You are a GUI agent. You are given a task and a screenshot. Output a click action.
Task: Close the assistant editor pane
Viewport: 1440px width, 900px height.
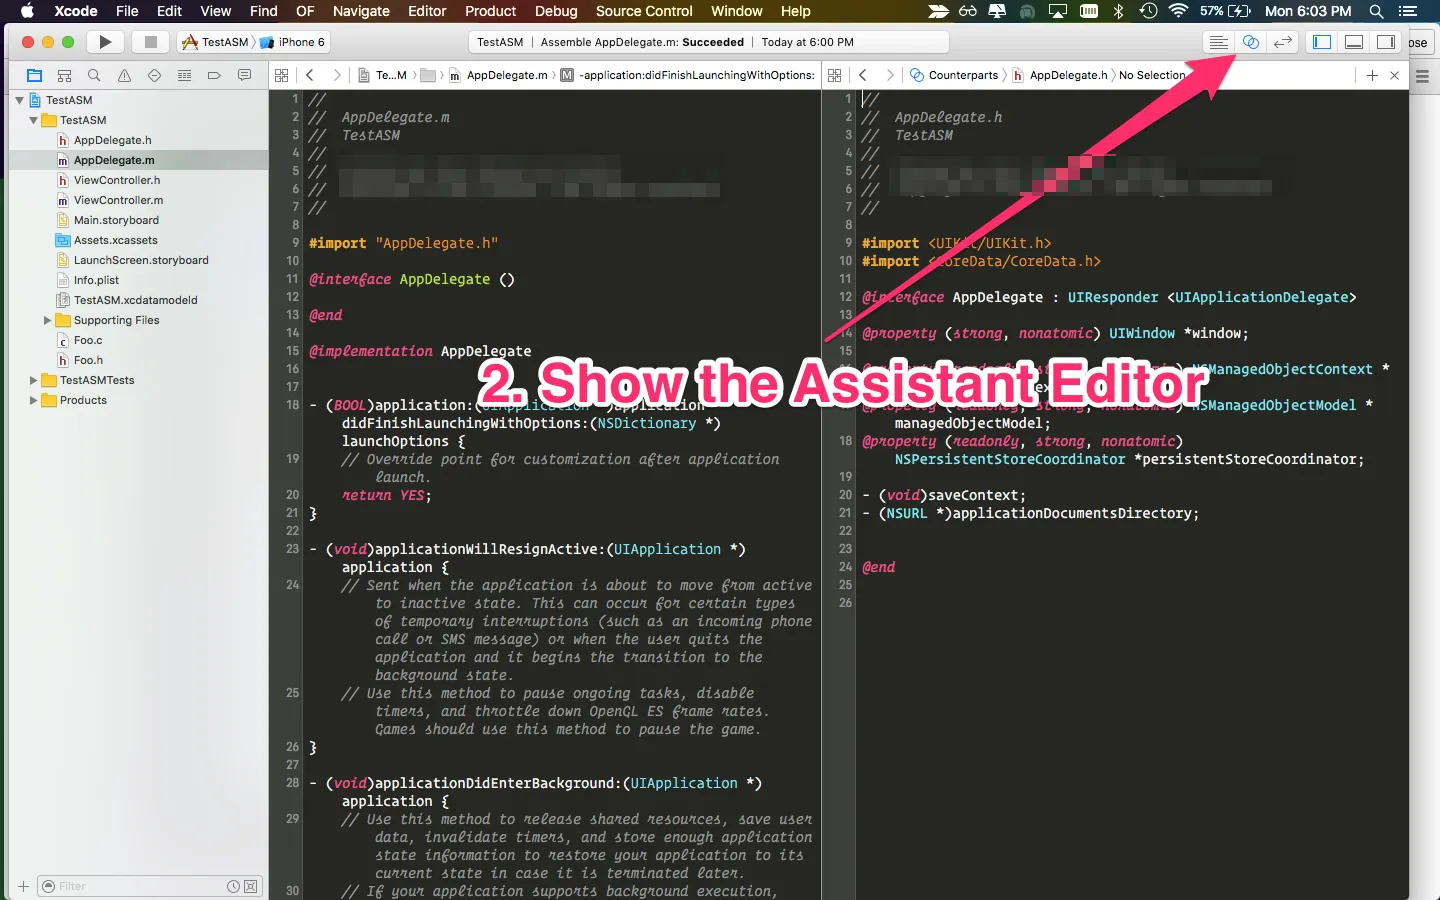1395,75
